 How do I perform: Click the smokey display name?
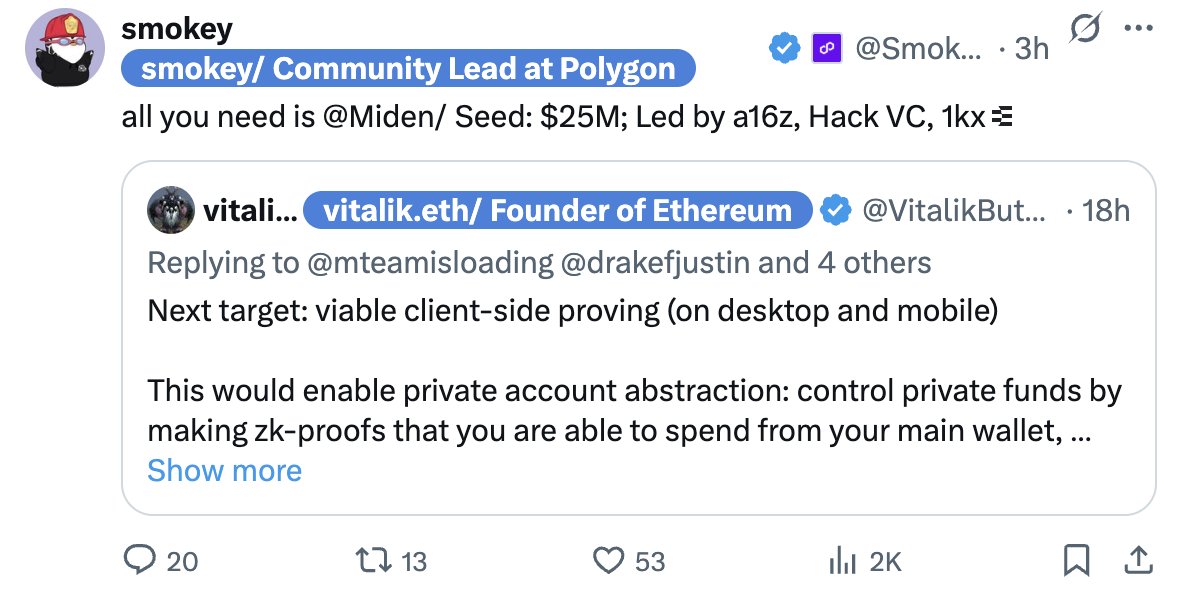pos(176,28)
